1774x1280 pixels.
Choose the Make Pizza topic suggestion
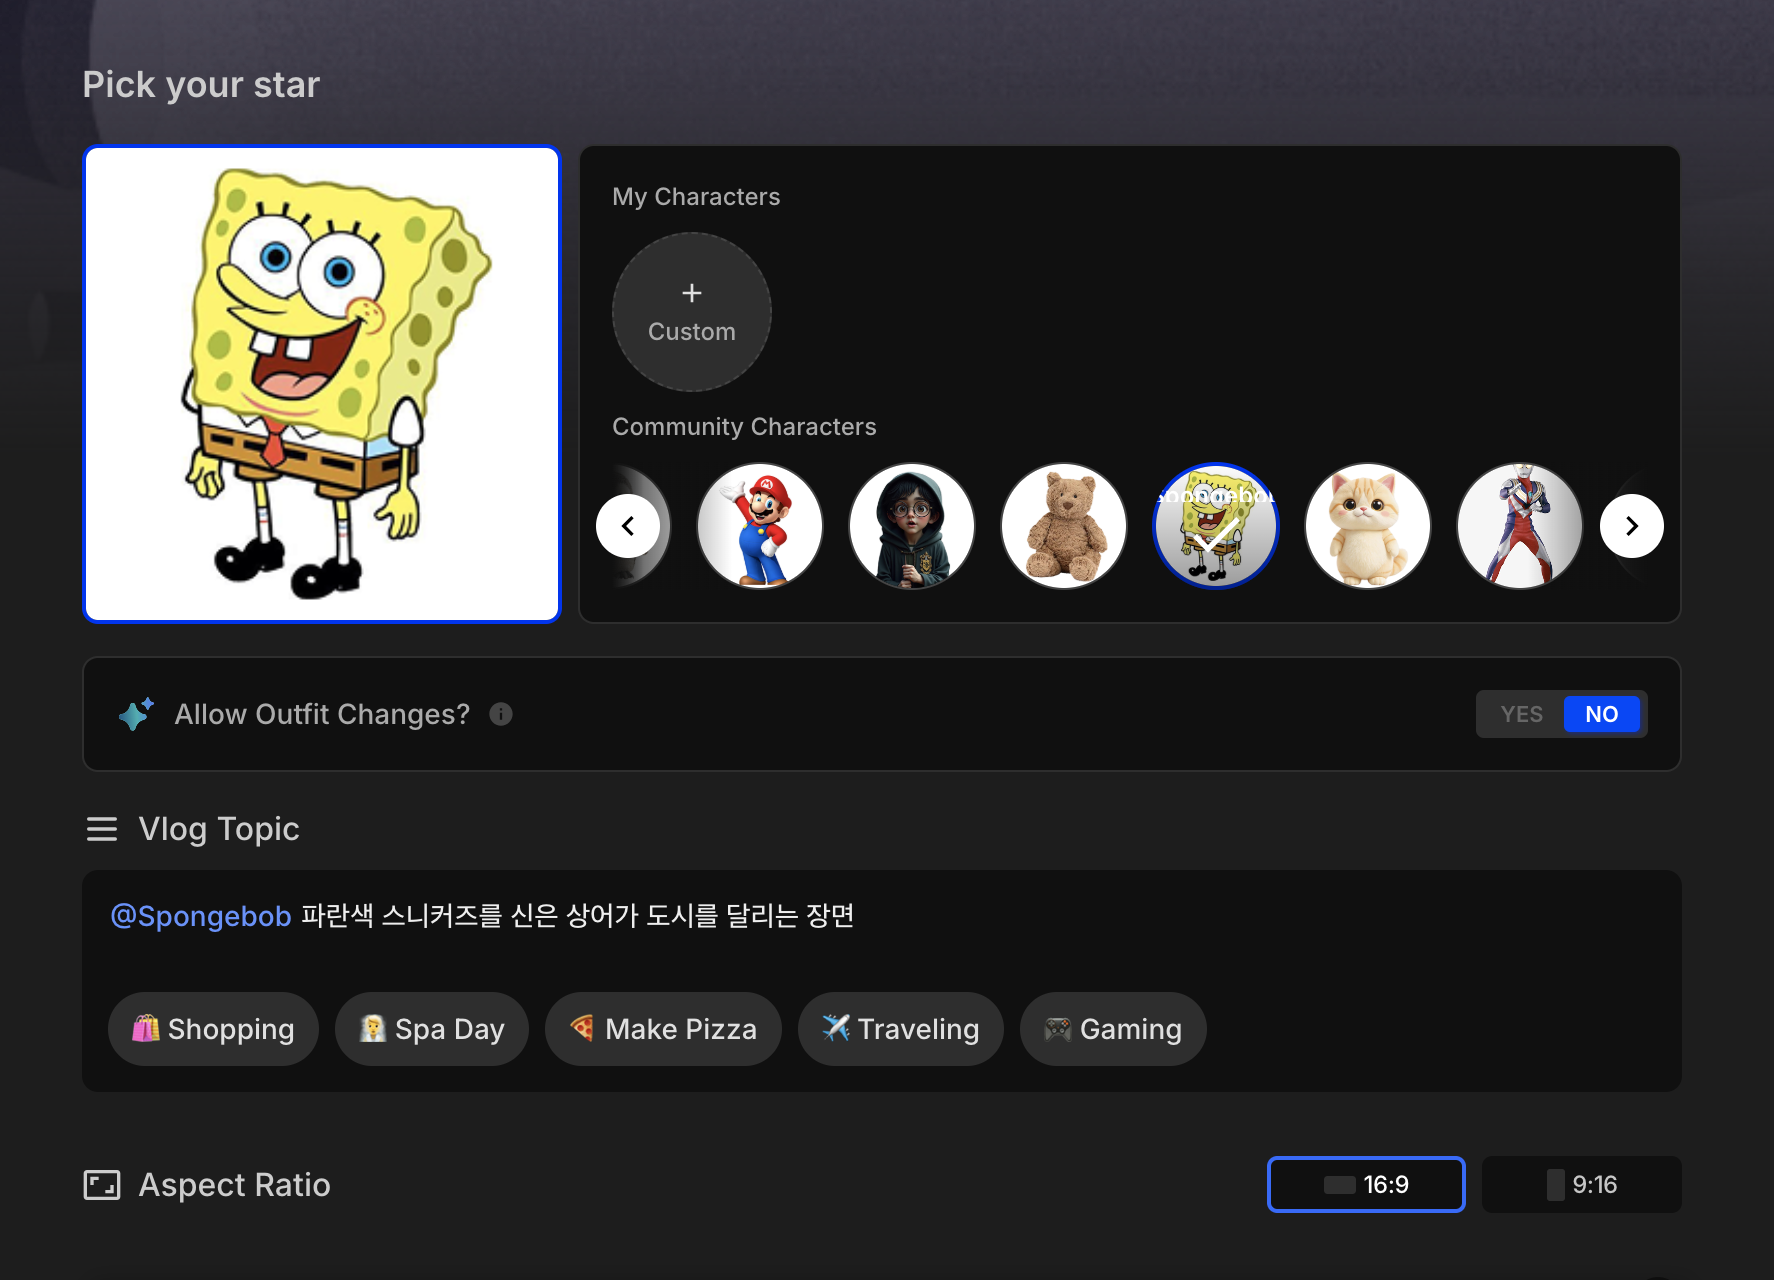pyautogui.click(x=663, y=1029)
